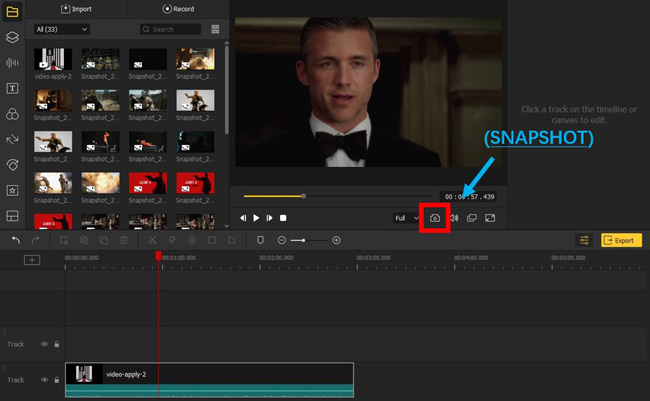Zoom out the timeline with minus icon
The height and width of the screenshot is (401, 650).
282,240
